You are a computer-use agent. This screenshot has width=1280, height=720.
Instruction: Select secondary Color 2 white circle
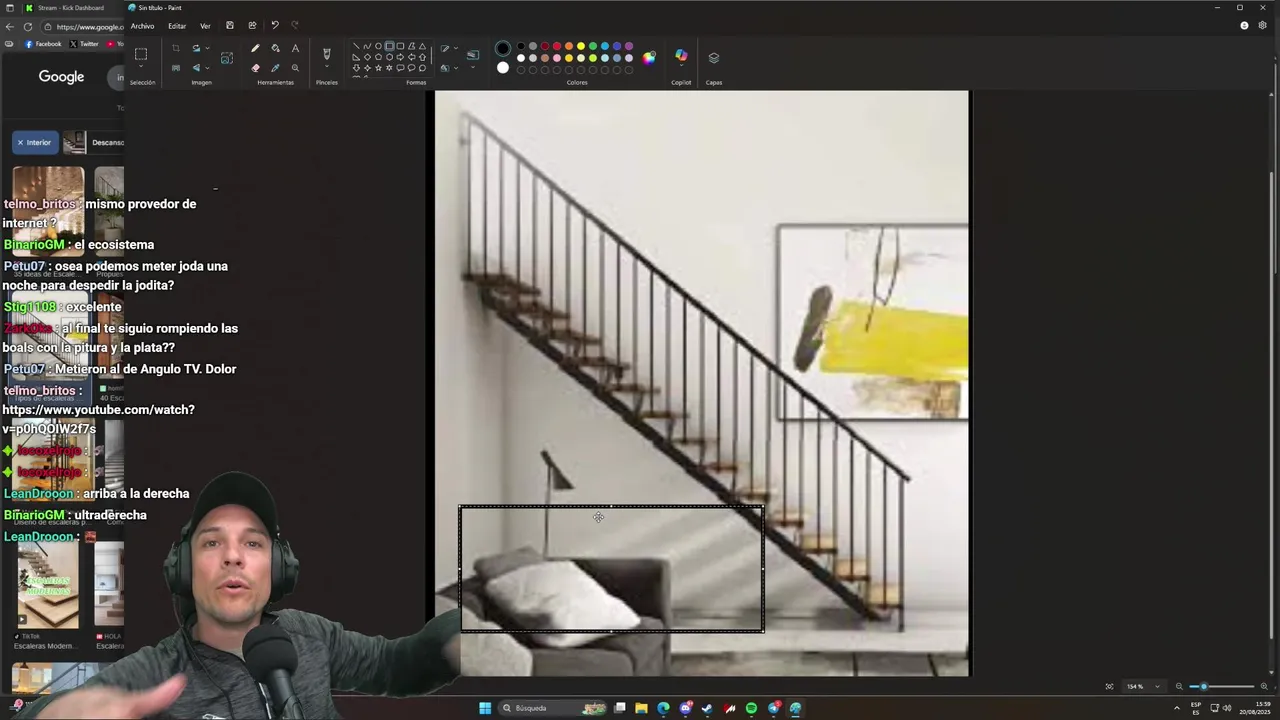(x=503, y=68)
